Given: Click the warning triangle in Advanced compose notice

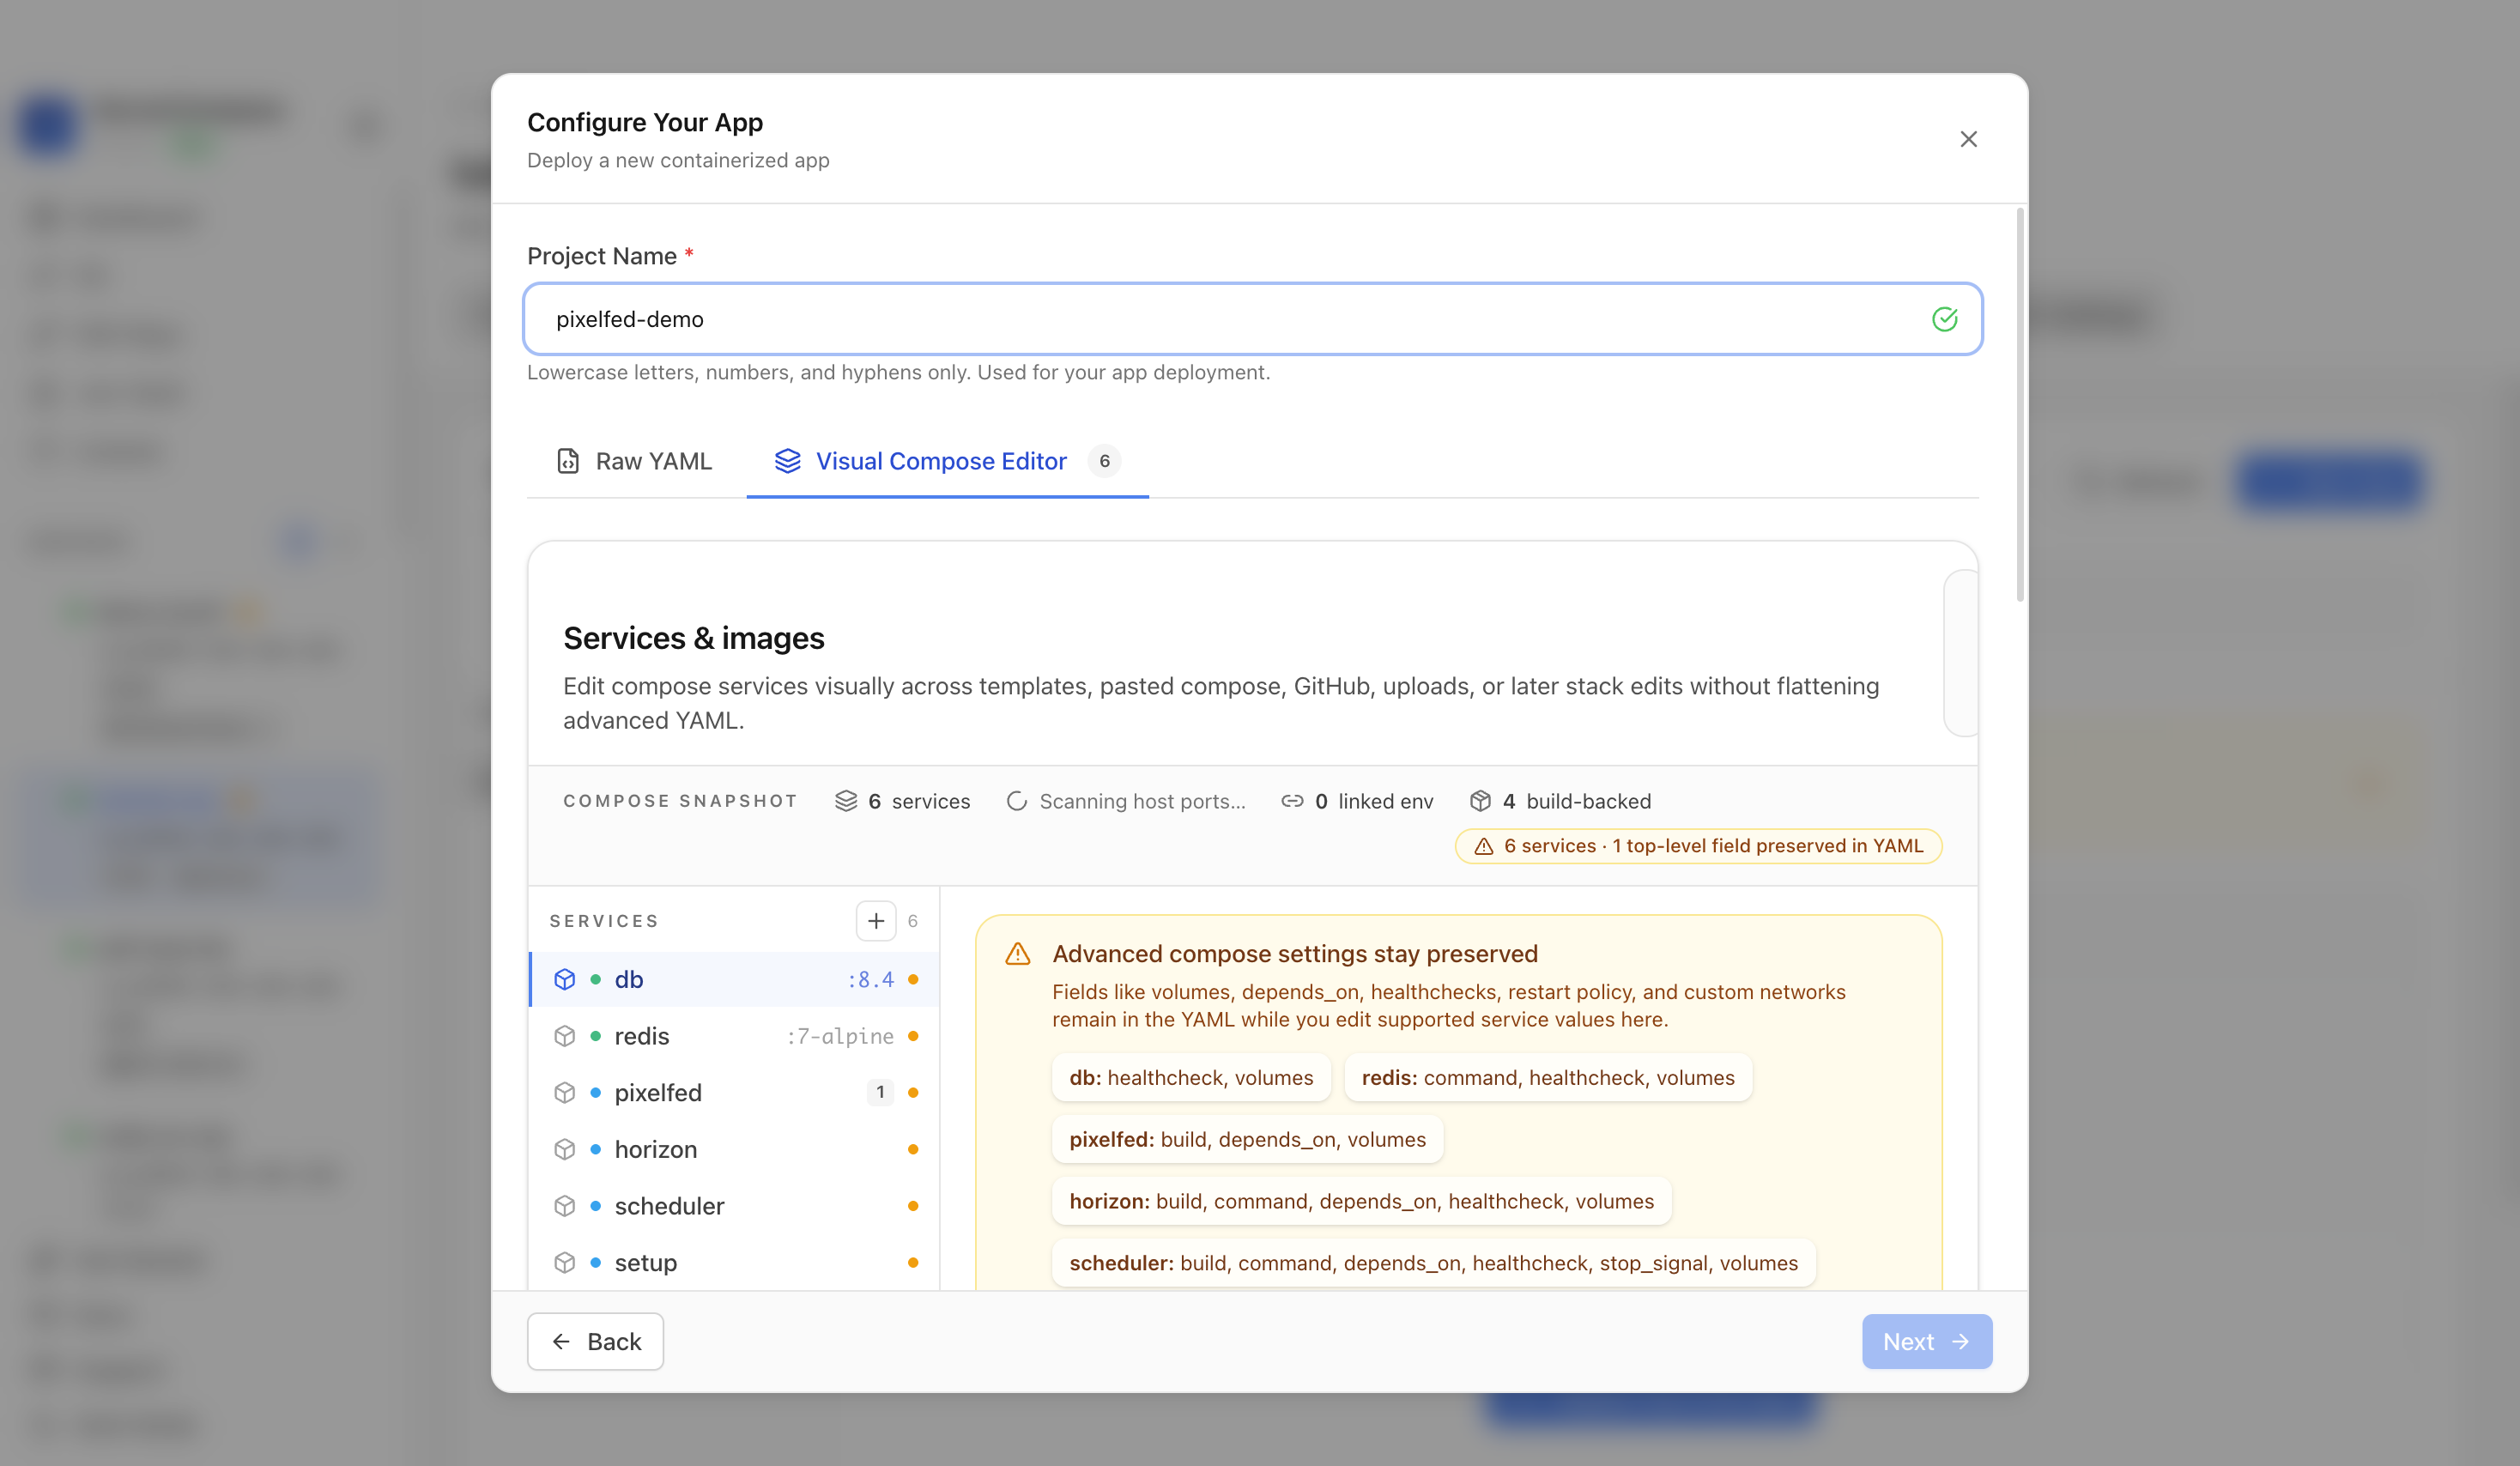Looking at the screenshot, I should pyautogui.click(x=1017, y=954).
